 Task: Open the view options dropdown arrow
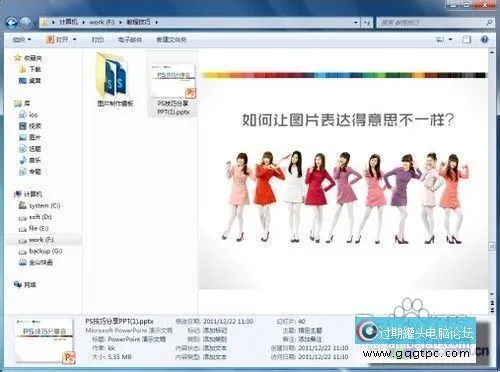(450, 40)
